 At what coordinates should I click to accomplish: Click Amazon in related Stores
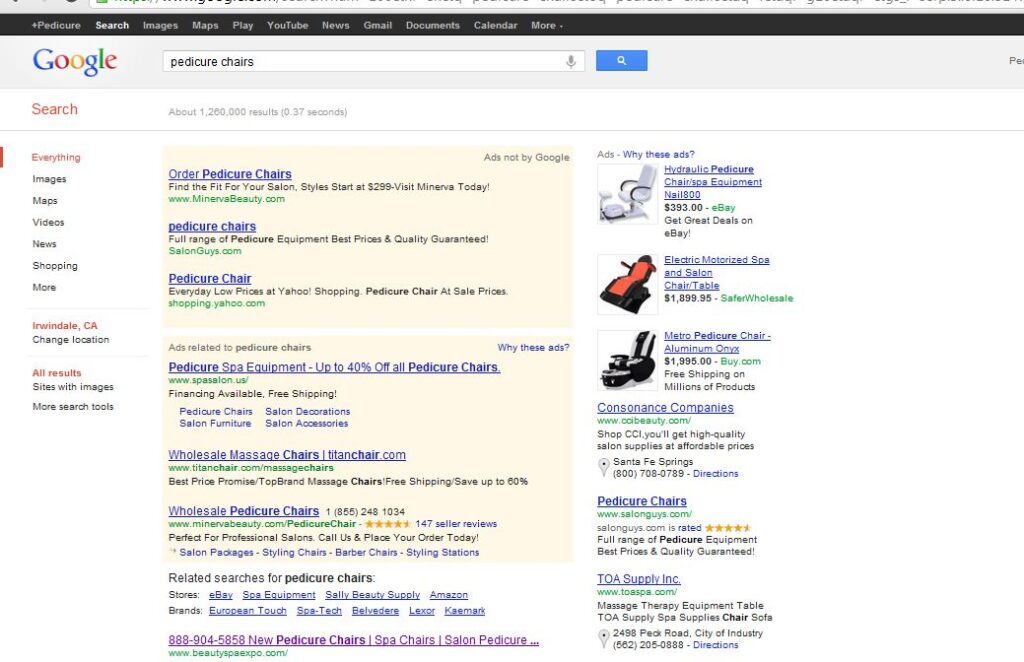coord(449,595)
